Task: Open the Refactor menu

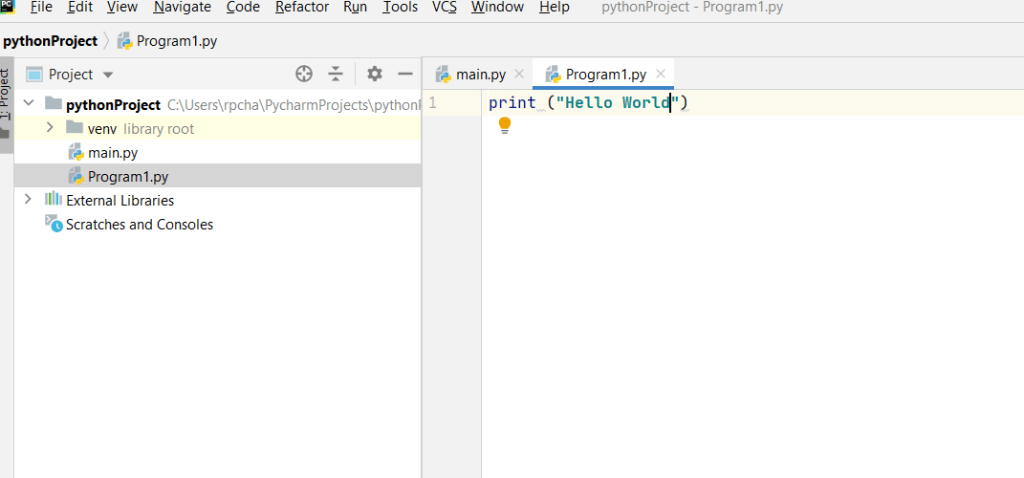Action: tap(301, 7)
